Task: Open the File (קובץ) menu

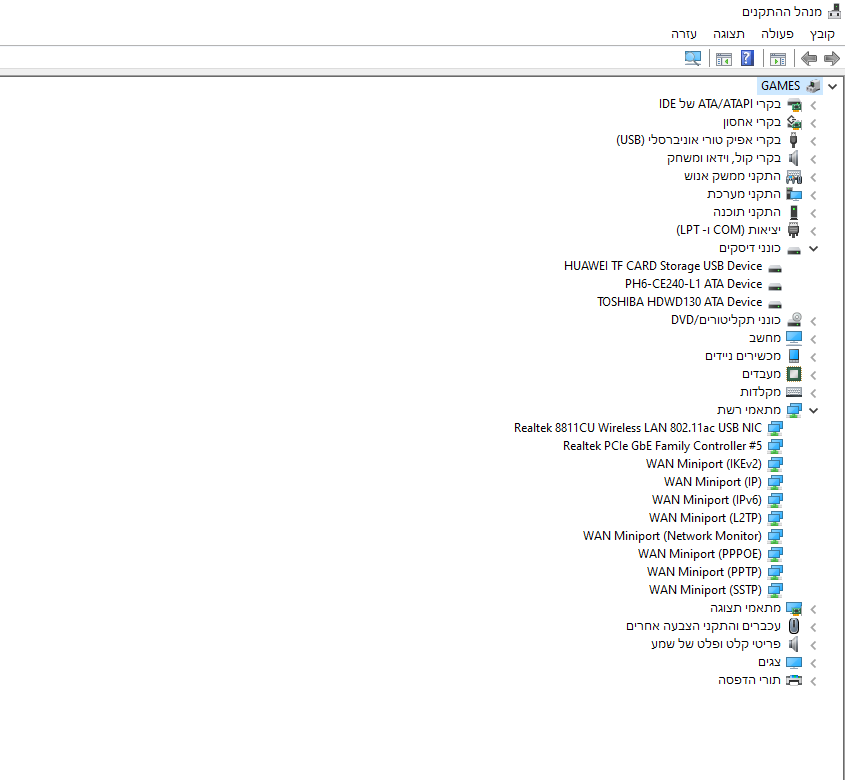Action: pyautogui.click(x=822, y=34)
